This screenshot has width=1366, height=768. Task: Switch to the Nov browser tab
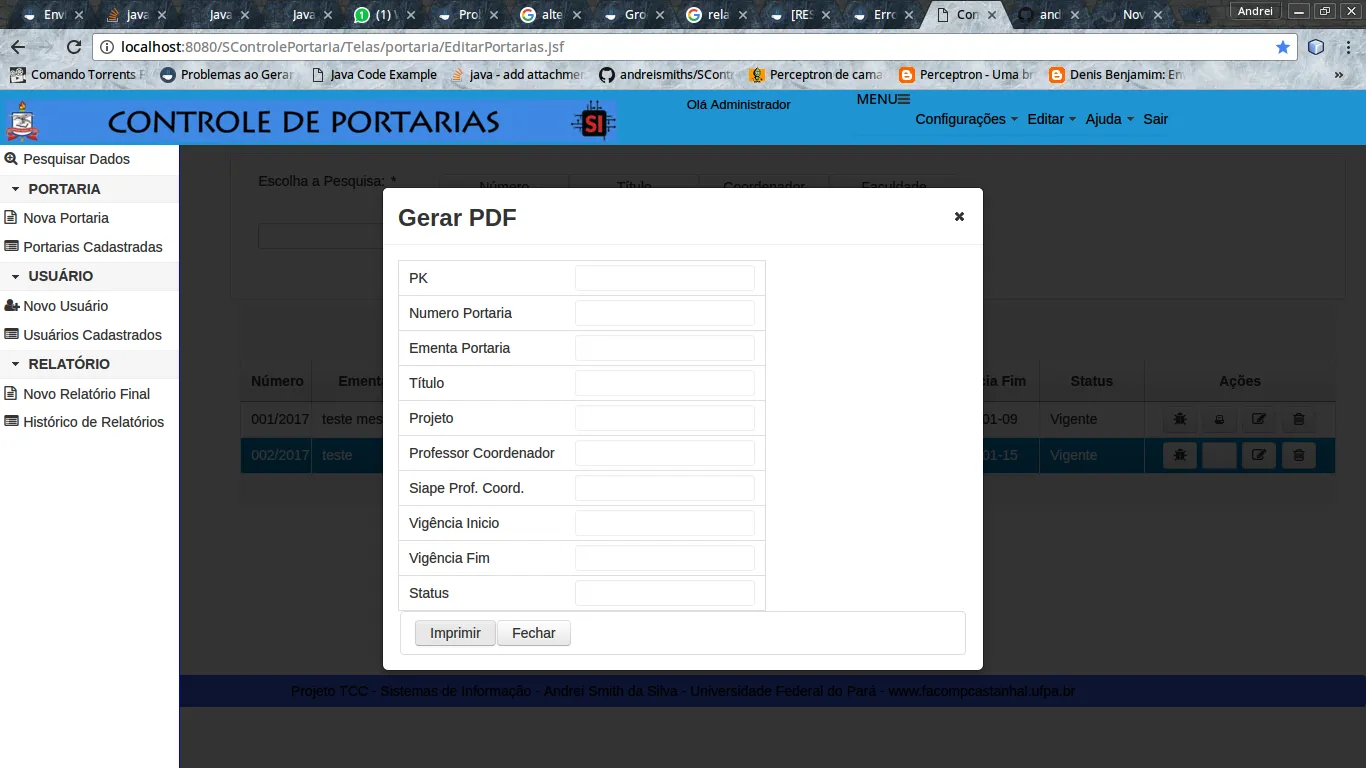tap(1131, 15)
